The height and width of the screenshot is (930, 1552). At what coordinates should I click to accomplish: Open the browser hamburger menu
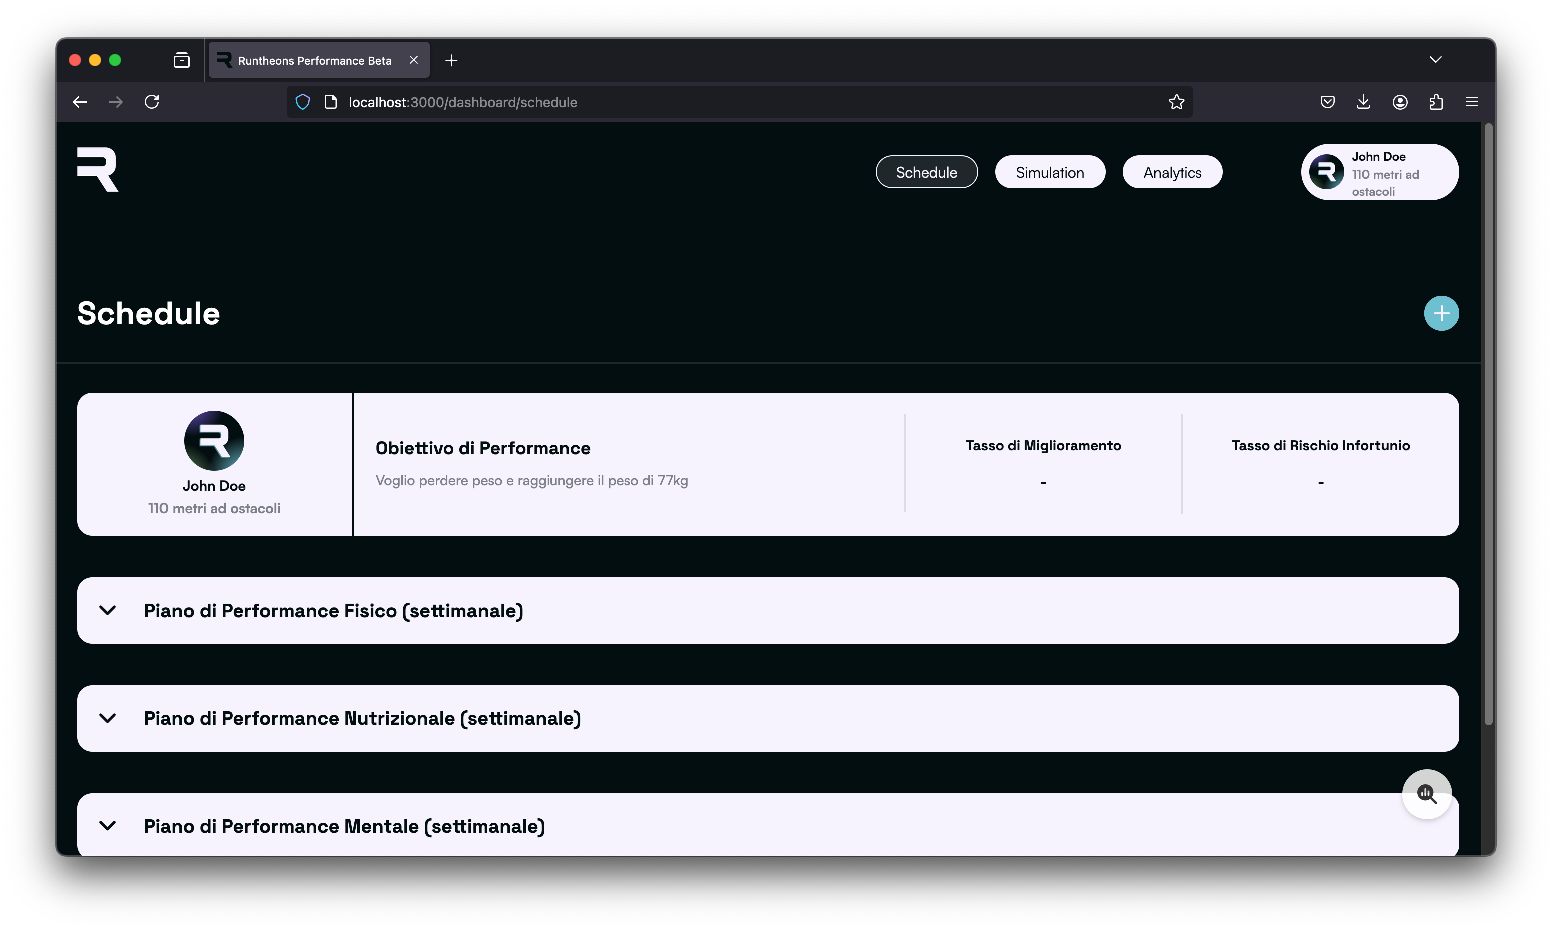tap(1472, 102)
